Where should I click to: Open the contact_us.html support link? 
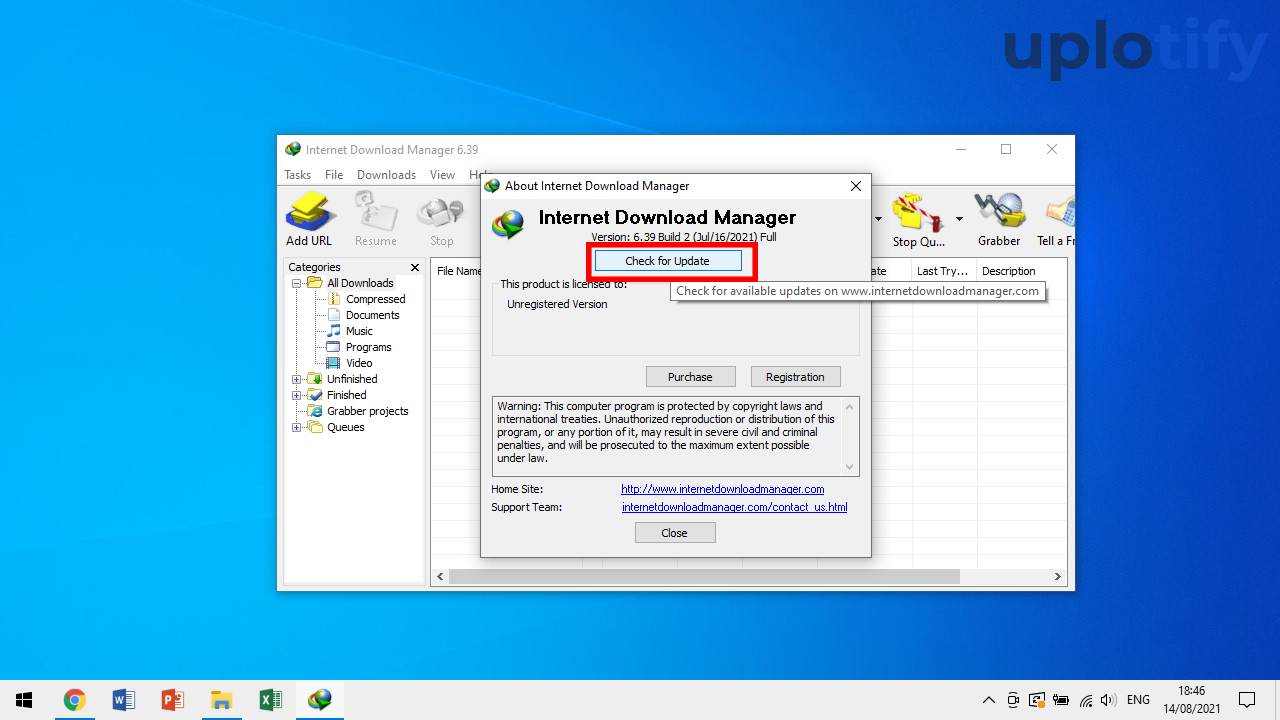click(x=734, y=507)
